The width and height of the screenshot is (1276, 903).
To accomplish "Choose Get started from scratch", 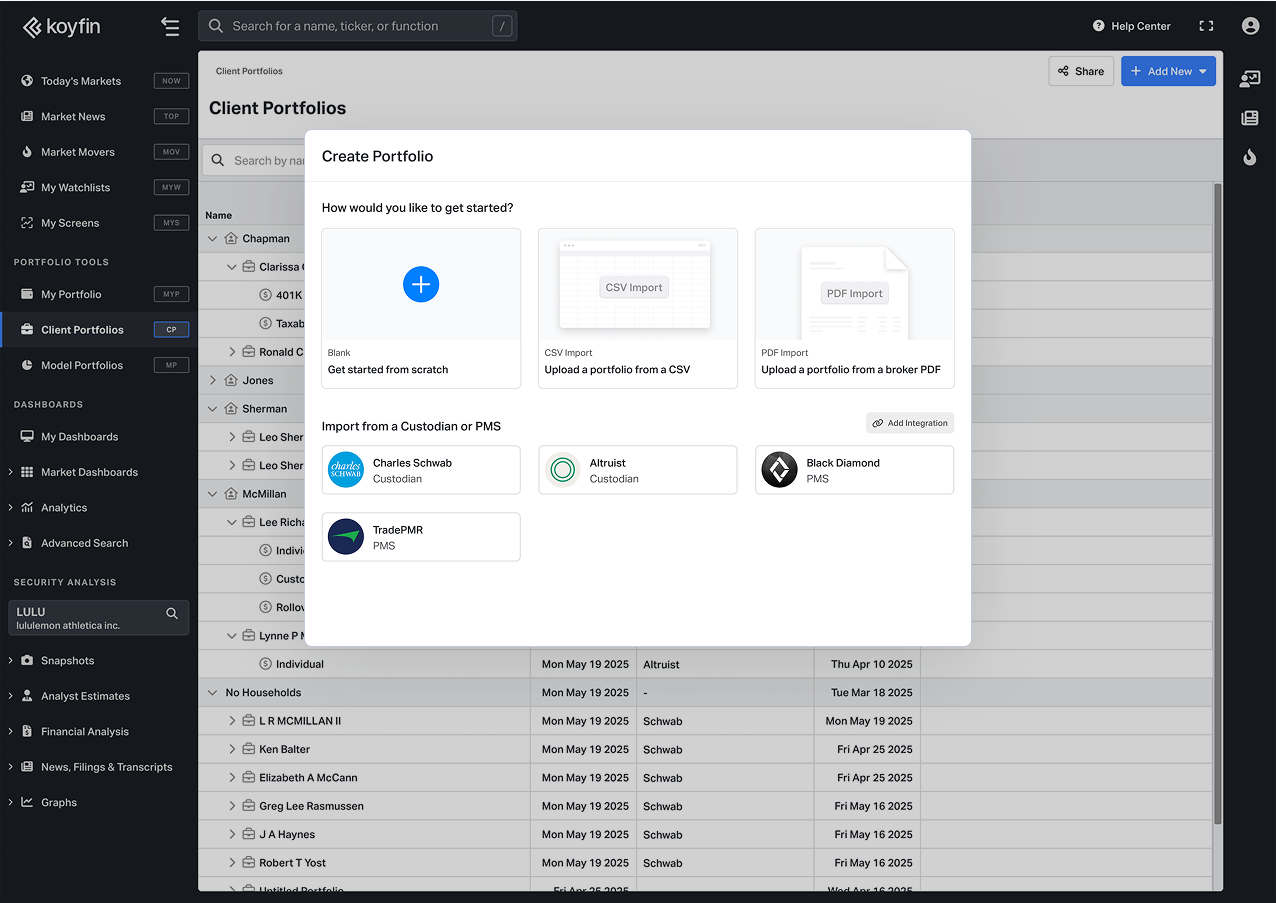I will pos(421,308).
